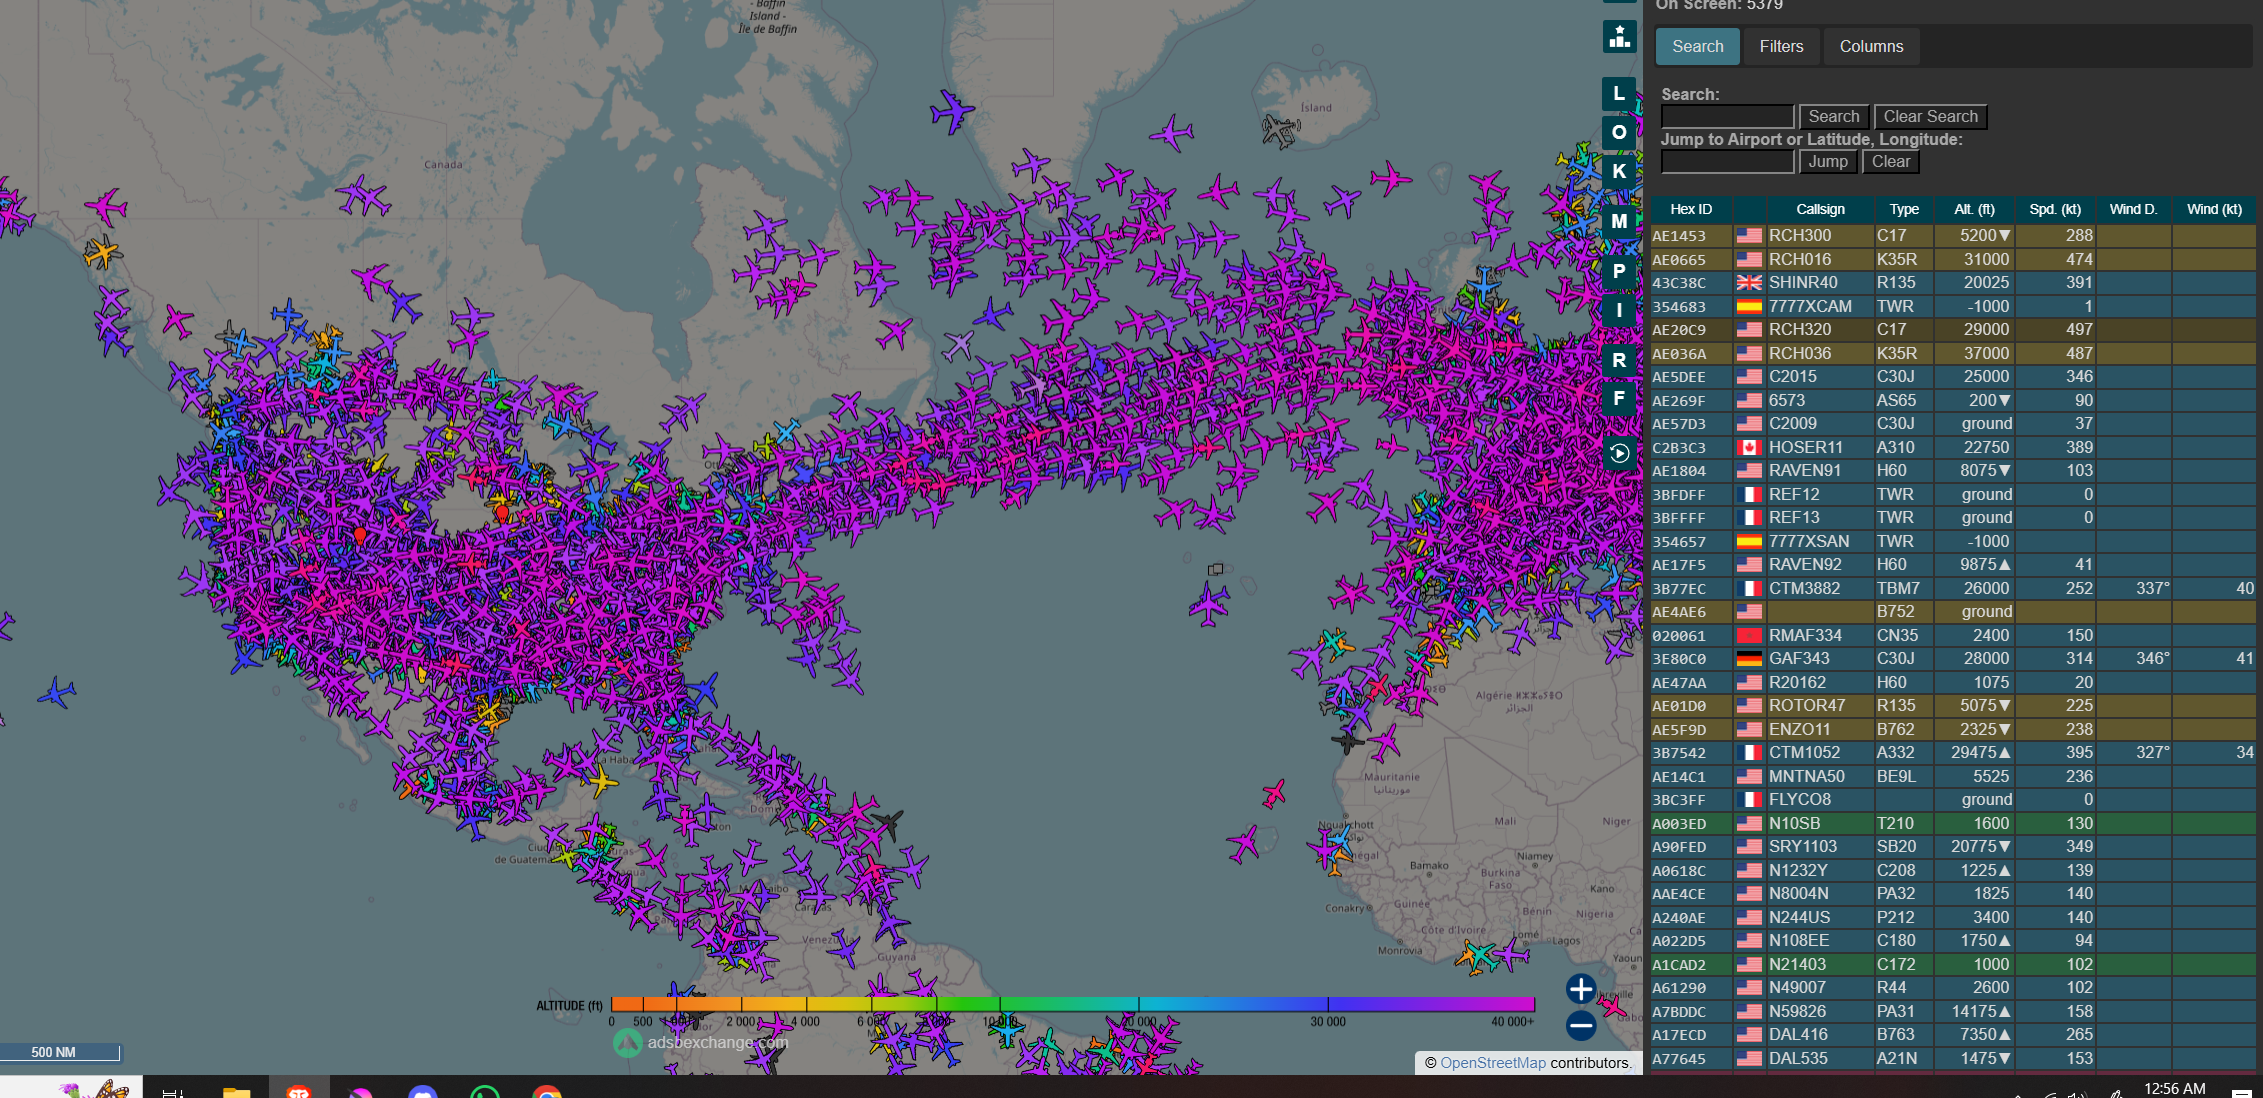This screenshot has height=1098, width=2263.
Task: Select the lone purple aircraft in mid-Atlantic
Action: pos(1209,604)
